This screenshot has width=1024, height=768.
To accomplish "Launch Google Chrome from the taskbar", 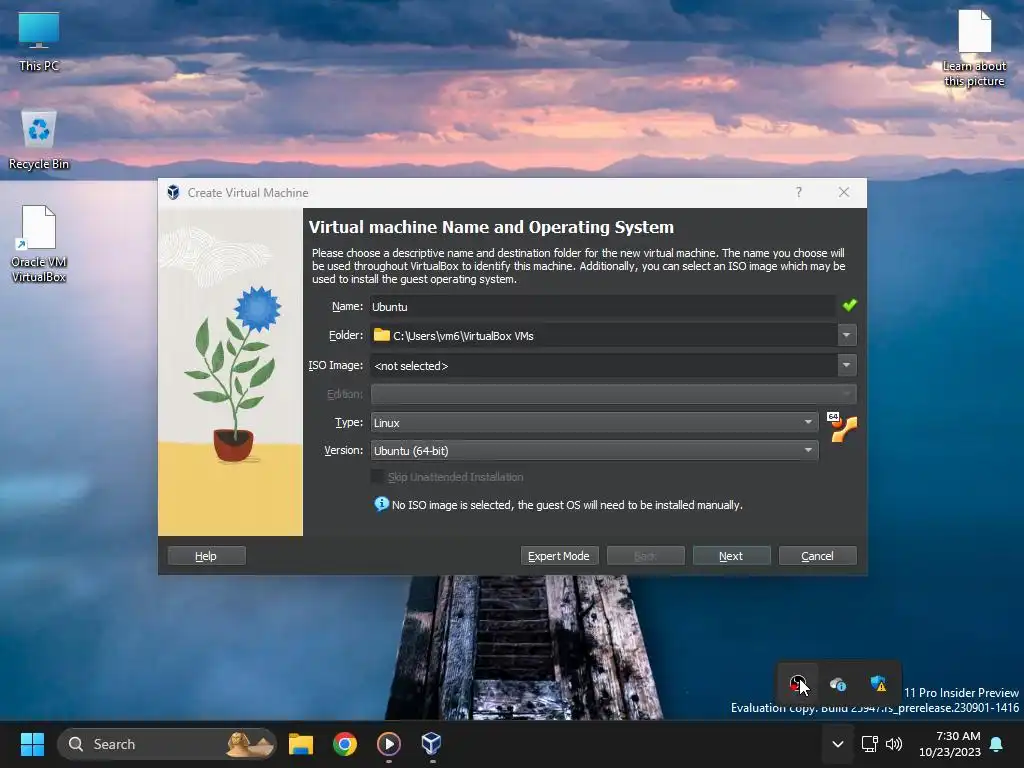I will pyautogui.click(x=345, y=744).
